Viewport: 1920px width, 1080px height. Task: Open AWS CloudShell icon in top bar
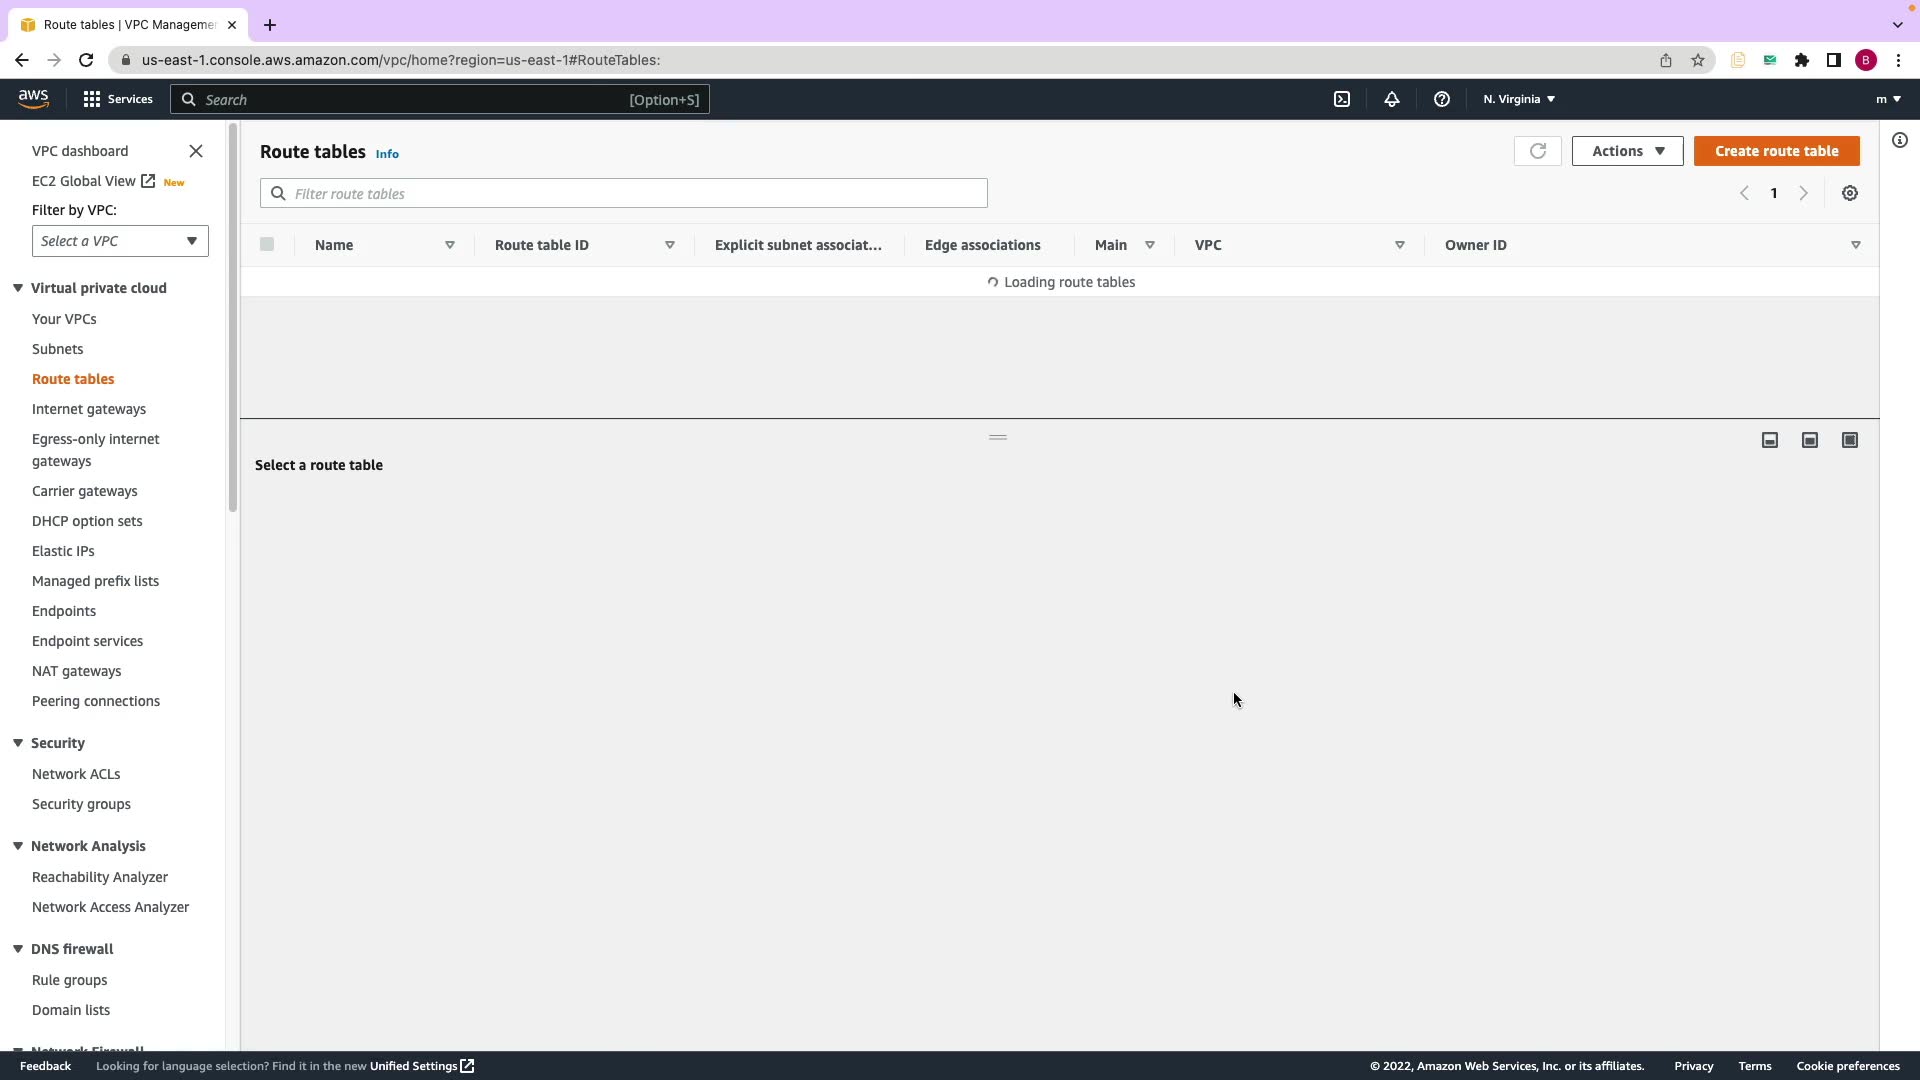coord(1342,99)
